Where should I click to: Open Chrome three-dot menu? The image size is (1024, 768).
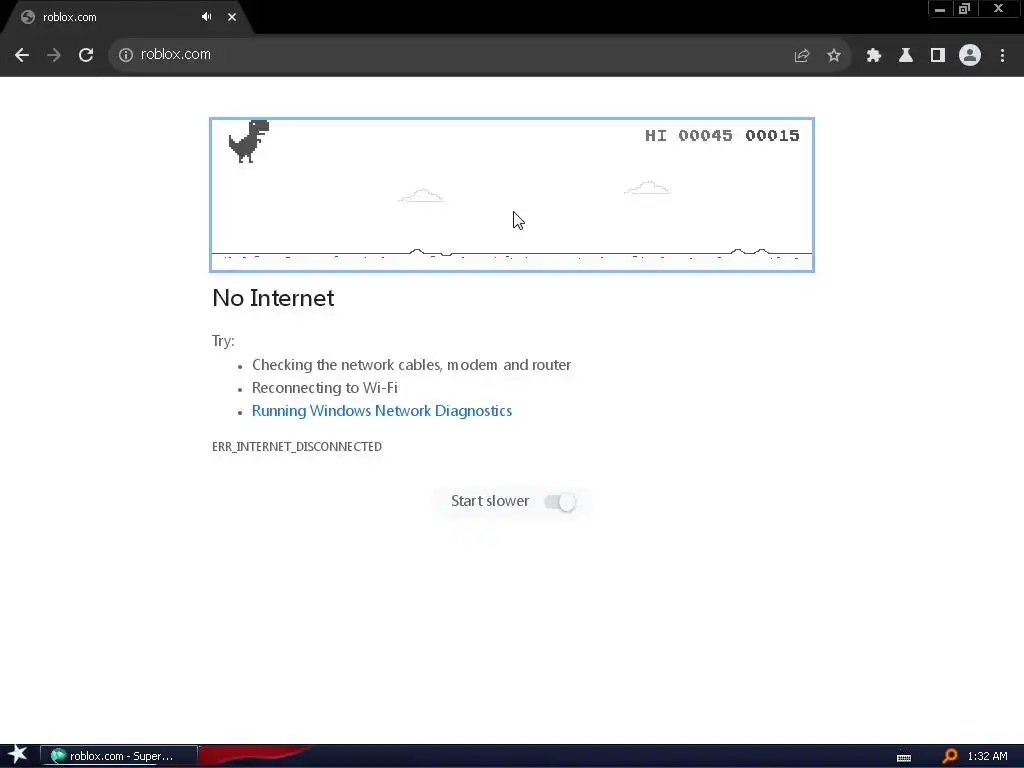1002,56
